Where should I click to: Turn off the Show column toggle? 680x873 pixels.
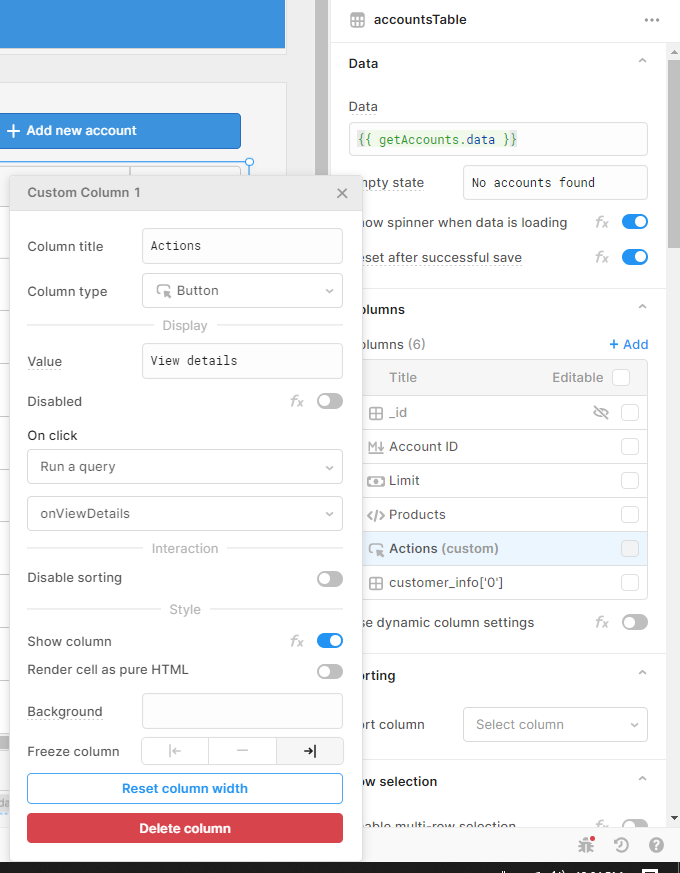(329, 641)
